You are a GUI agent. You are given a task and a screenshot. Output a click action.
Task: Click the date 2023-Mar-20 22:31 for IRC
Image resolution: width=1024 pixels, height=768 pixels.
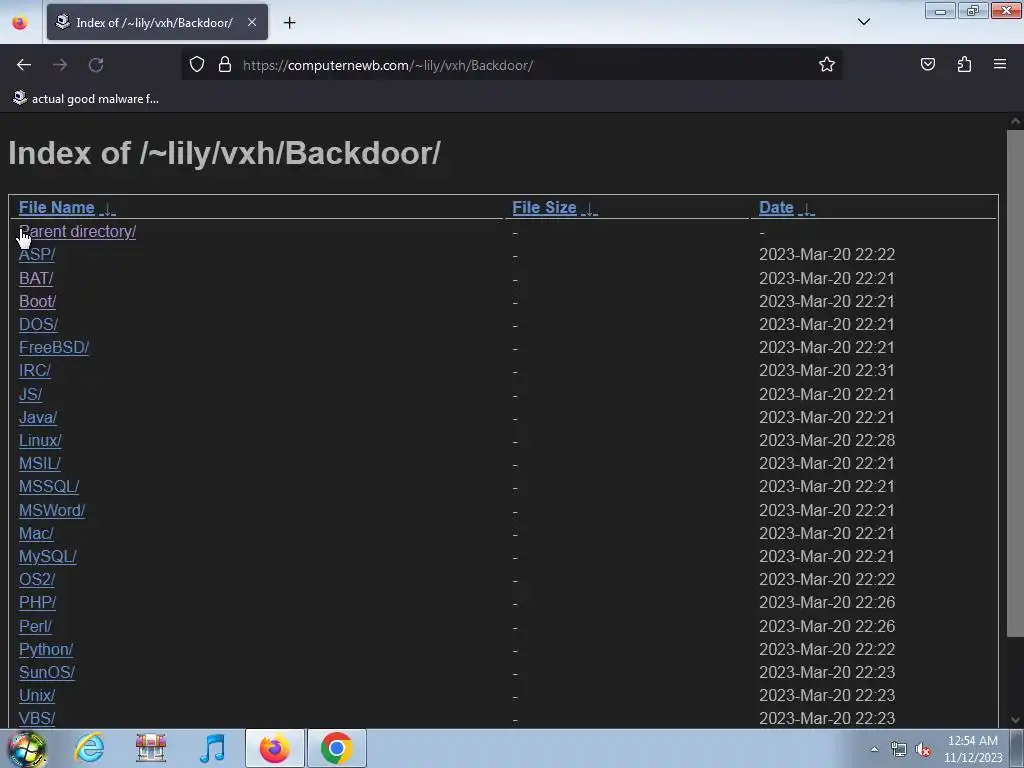click(x=827, y=370)
